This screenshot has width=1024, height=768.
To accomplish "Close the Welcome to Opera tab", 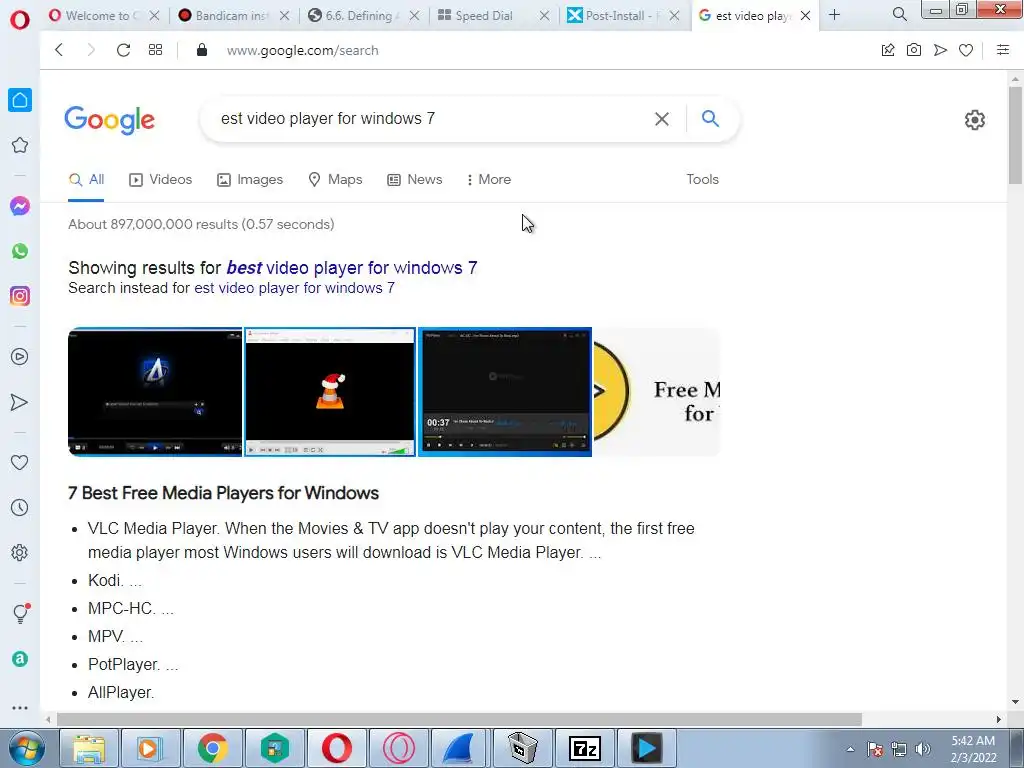I will (x=154, y=15).
